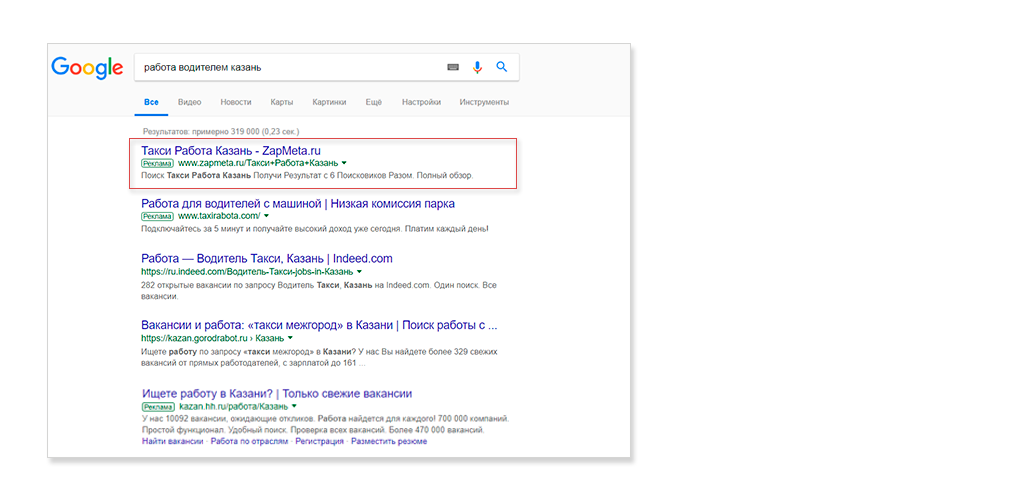This screenshot has width=1024, height=500.
Task: Expand dropdown arrow next to kazan.hh.ru URL
Action: point(293,408)
